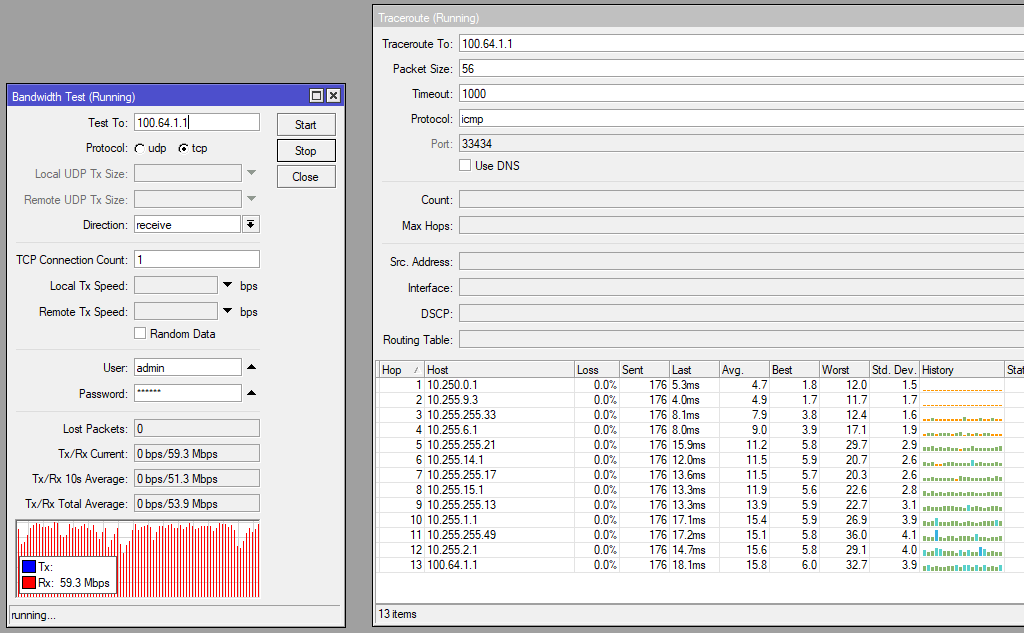This screenshot has height=633, width=1024.
Task: Expand the Local Tx Speed field arrow
Action: (x=227, y=285)
